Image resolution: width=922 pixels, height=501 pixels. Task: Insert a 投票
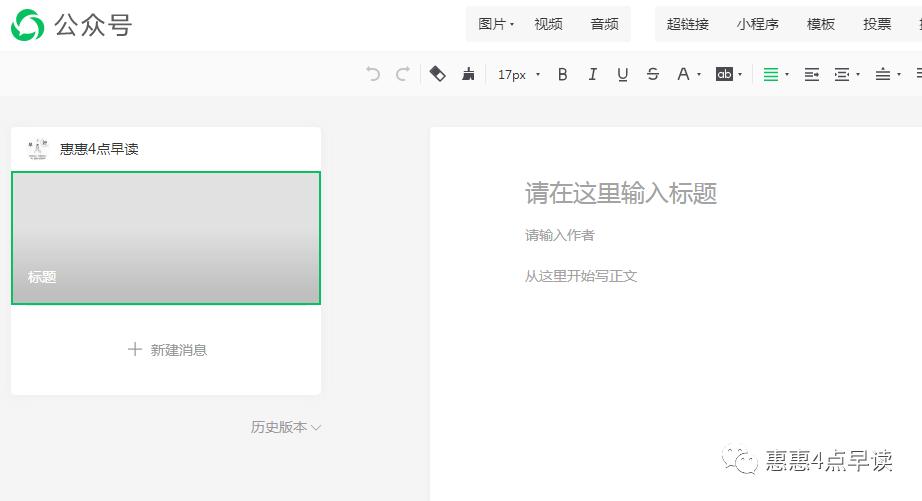pos(877,24)
